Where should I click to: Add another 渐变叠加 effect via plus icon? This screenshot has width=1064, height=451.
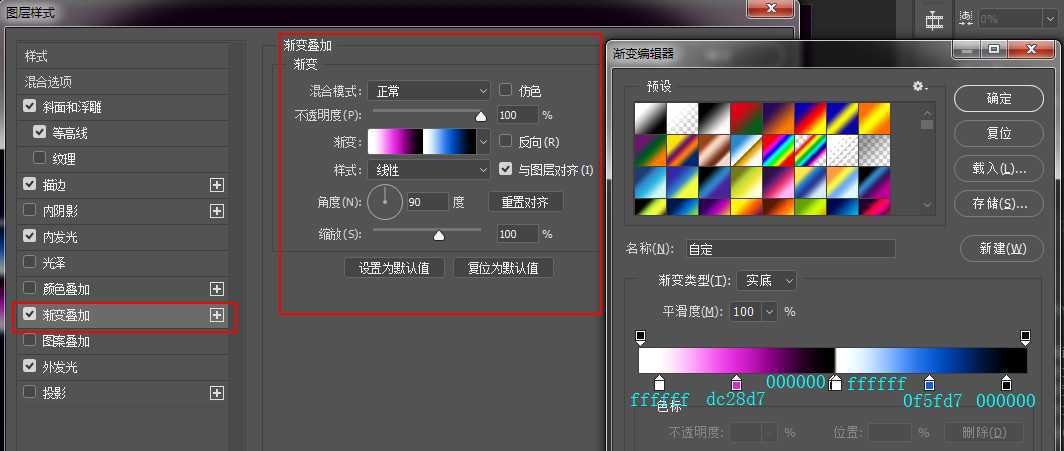point(216,315)
